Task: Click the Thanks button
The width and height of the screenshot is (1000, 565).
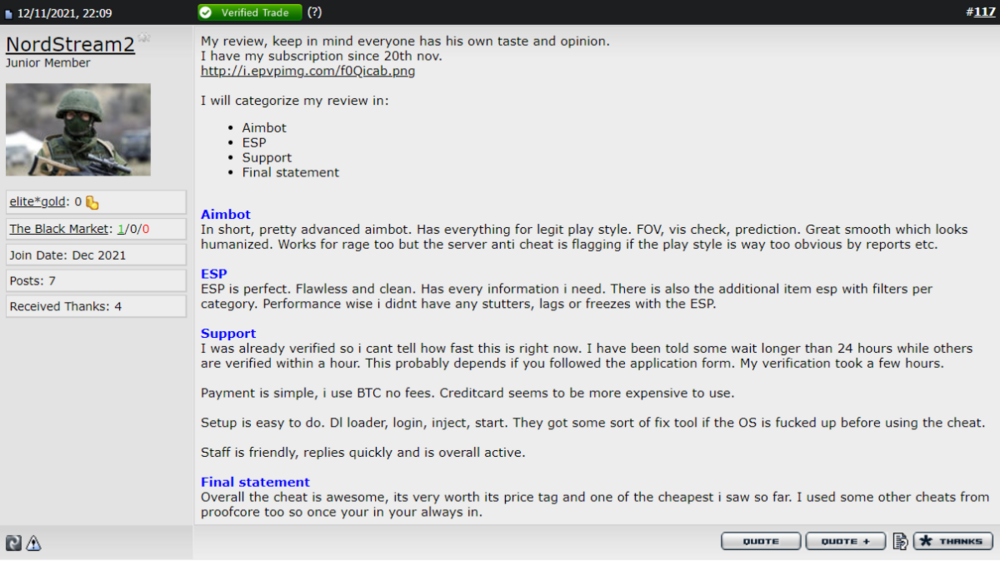Action: point(953,541)
